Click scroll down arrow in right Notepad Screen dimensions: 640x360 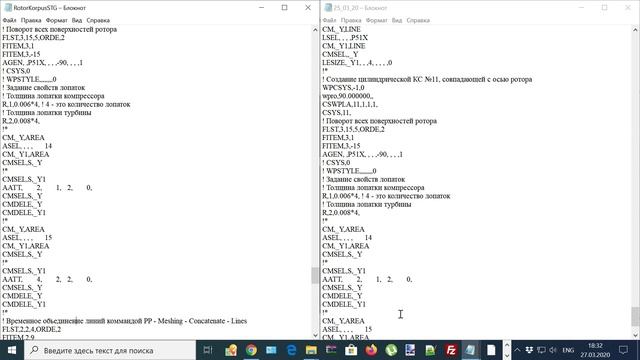click(635, 336)
